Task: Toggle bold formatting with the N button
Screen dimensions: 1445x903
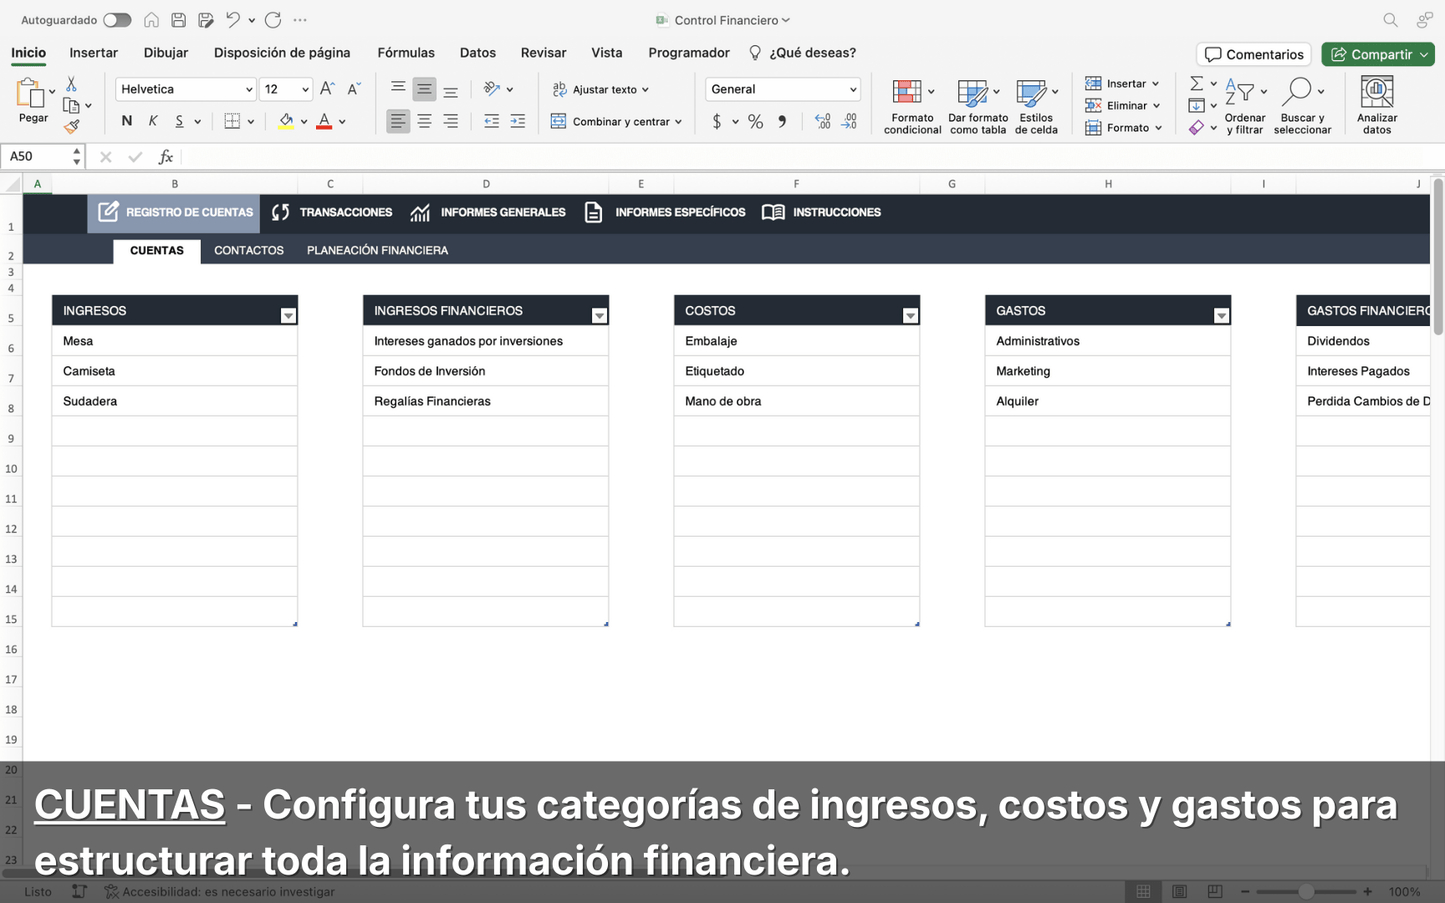Action: coord(126,121)
